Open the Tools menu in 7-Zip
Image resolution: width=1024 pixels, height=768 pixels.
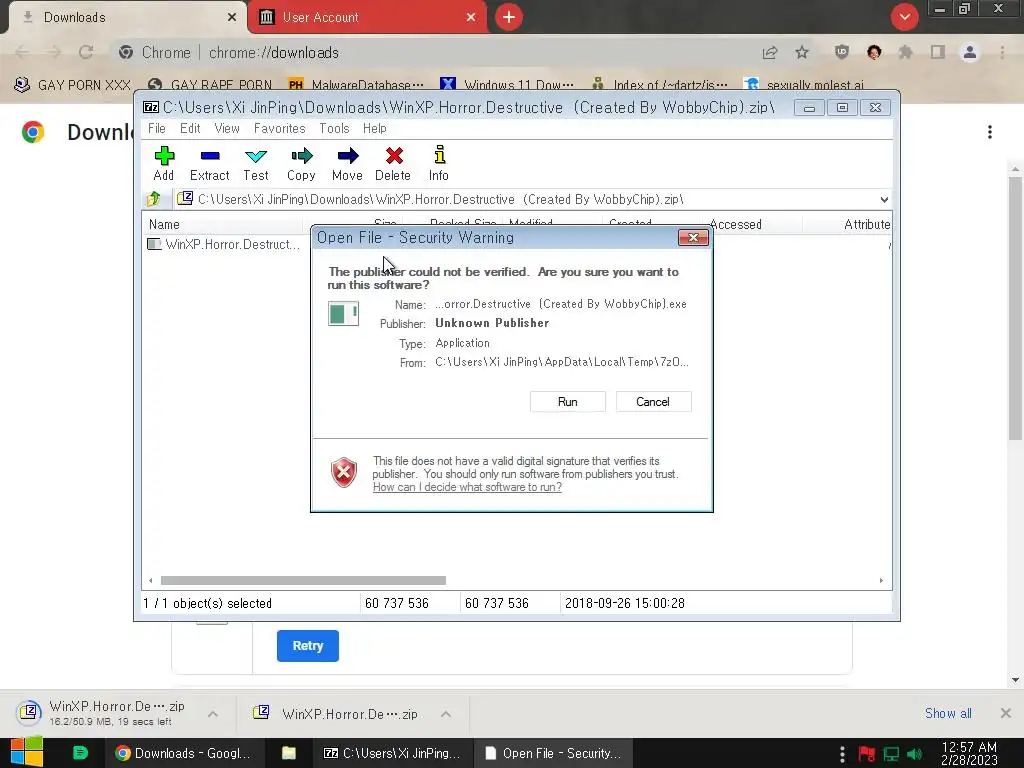pyautogui.click(x=334, y=129)
